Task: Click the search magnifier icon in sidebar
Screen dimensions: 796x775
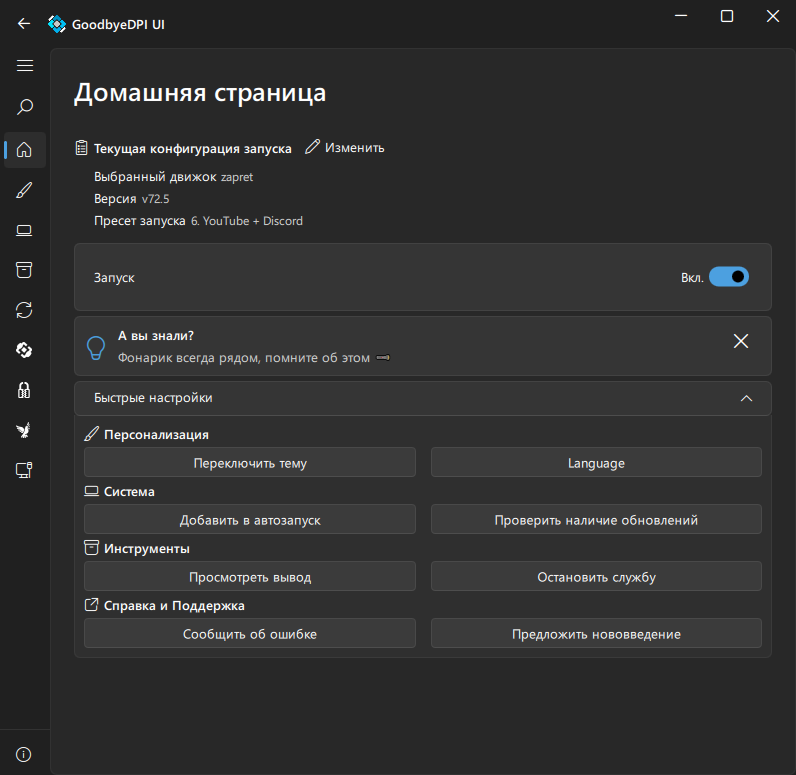Action: [x=25, y=107]
